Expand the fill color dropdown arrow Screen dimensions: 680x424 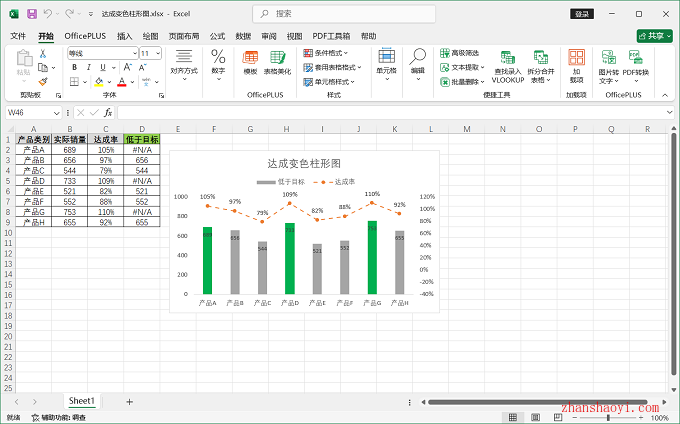tap(109, 82)
